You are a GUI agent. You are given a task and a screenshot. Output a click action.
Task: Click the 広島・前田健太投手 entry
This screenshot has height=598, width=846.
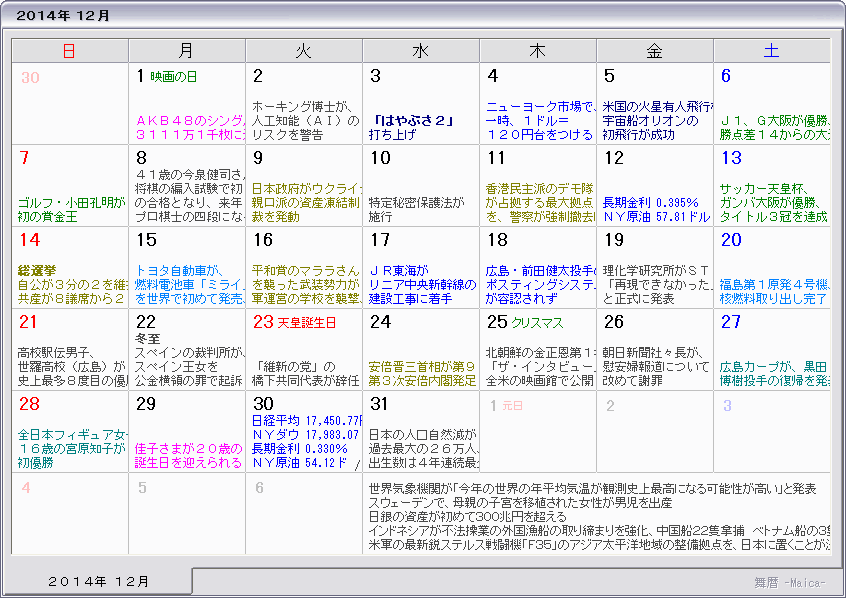pyautogui.click(x=540, y=284)
